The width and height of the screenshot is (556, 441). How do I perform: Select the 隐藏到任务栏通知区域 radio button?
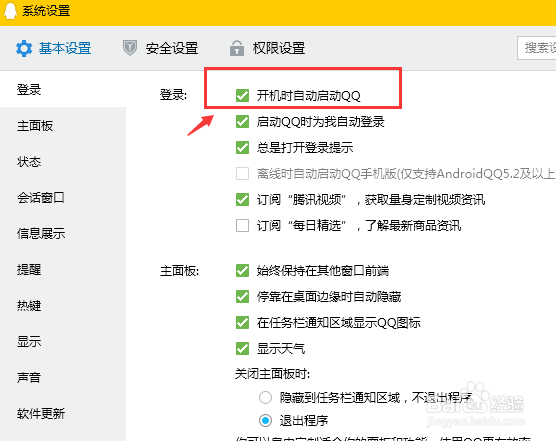[265, 397]
